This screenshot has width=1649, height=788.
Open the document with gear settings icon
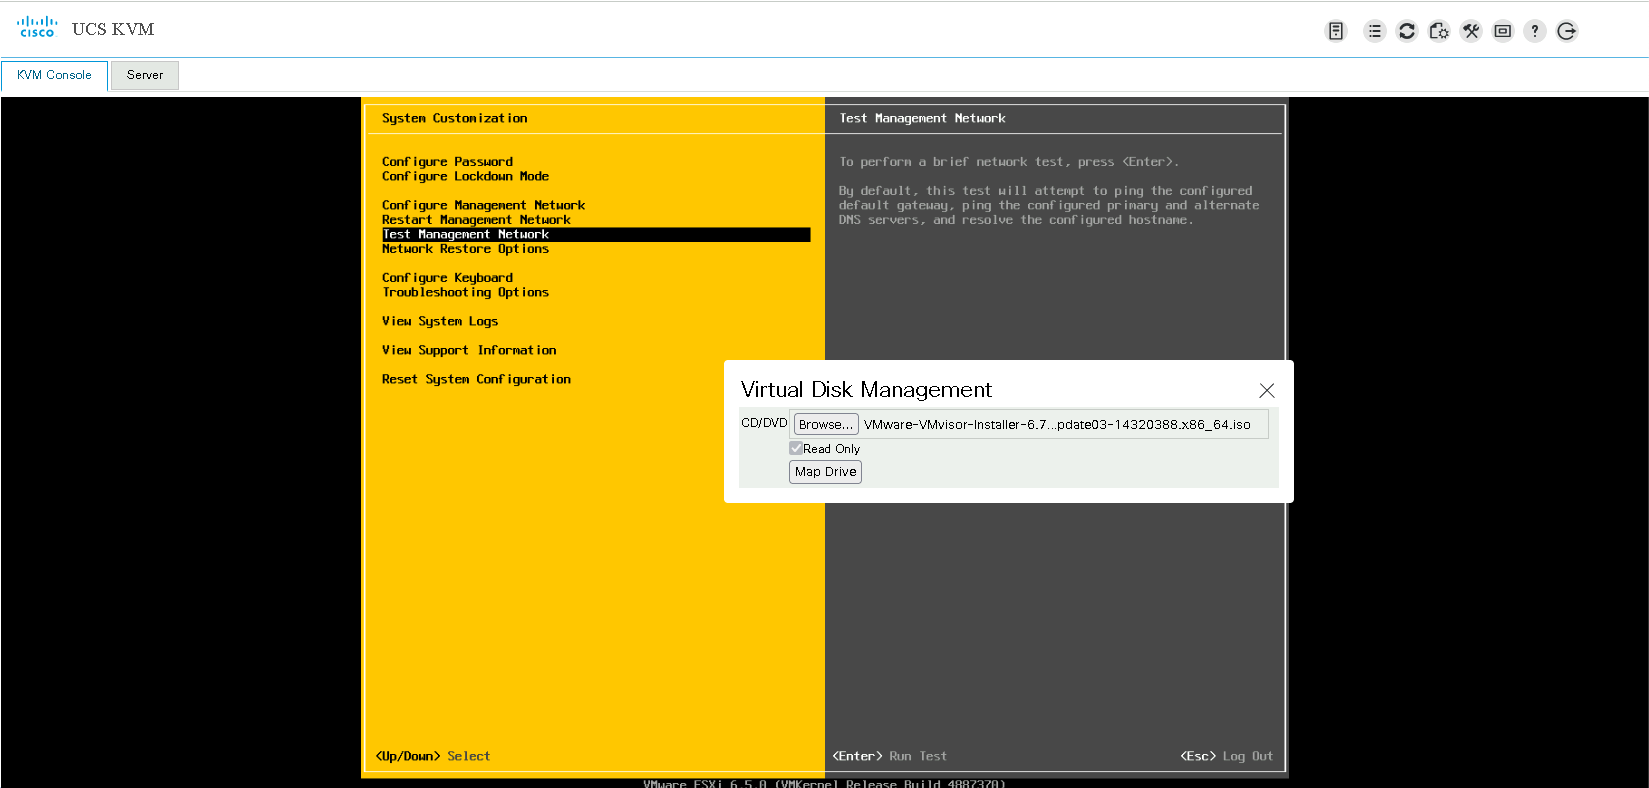1439,31
